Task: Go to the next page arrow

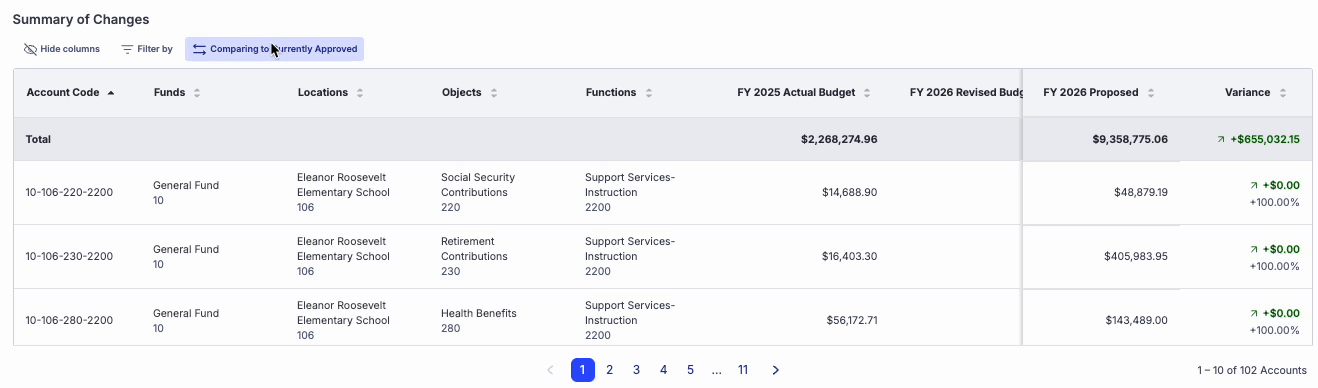Action: pyautogui.click(x=775, y=370)
